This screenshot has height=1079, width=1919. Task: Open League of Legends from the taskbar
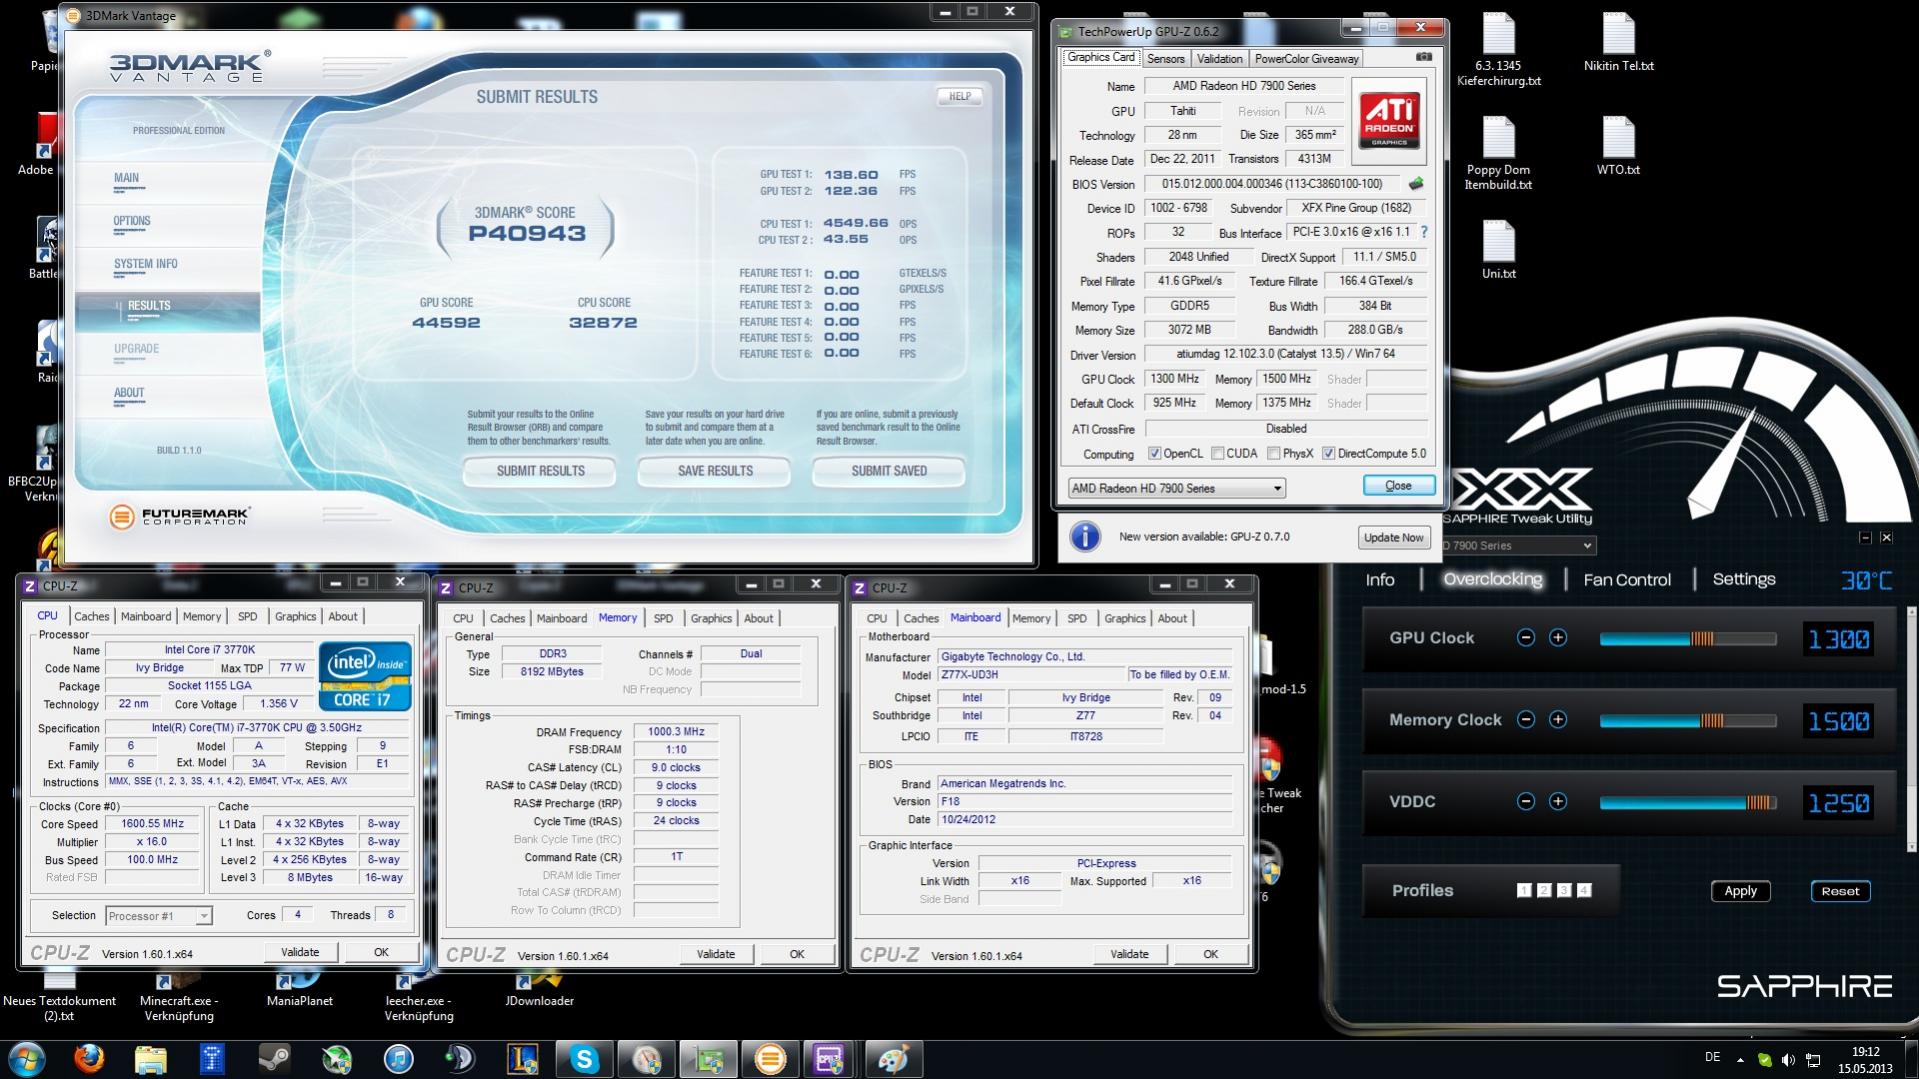click(522, 1059)
